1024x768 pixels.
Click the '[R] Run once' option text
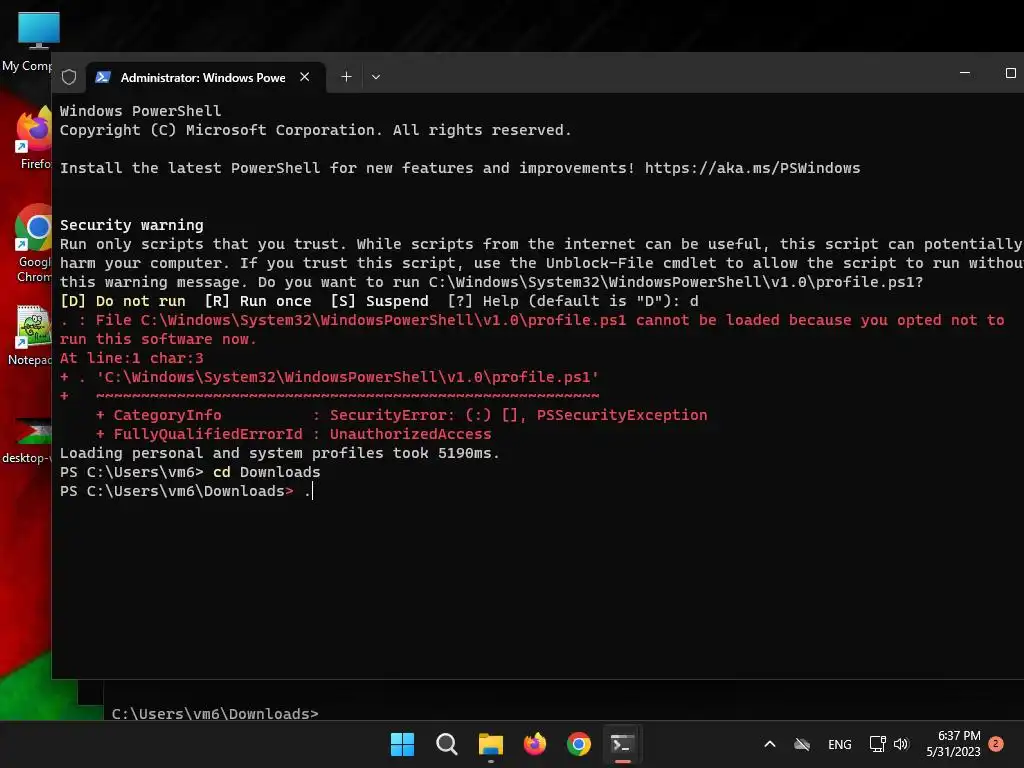click(258, 301)
